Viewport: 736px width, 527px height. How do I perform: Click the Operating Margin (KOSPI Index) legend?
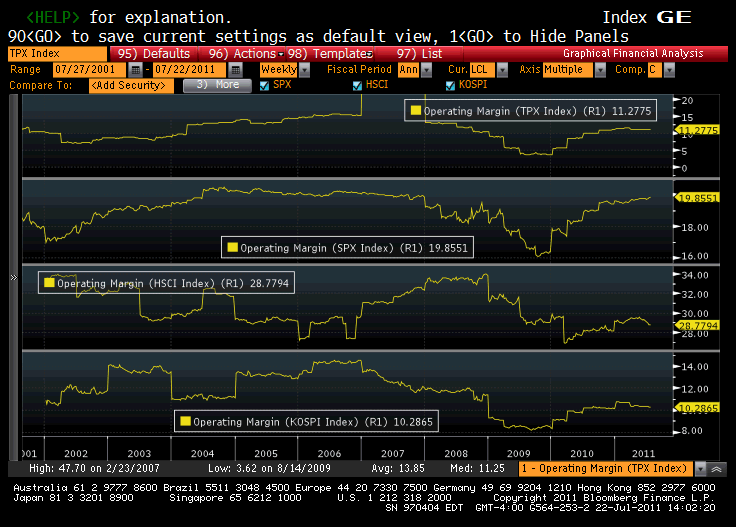(307, 421)
